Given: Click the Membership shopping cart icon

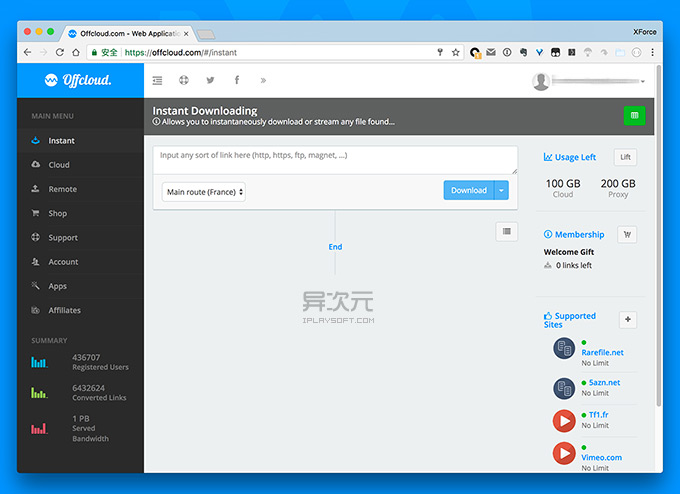Looking at the screenshot, I should [627, 235].
